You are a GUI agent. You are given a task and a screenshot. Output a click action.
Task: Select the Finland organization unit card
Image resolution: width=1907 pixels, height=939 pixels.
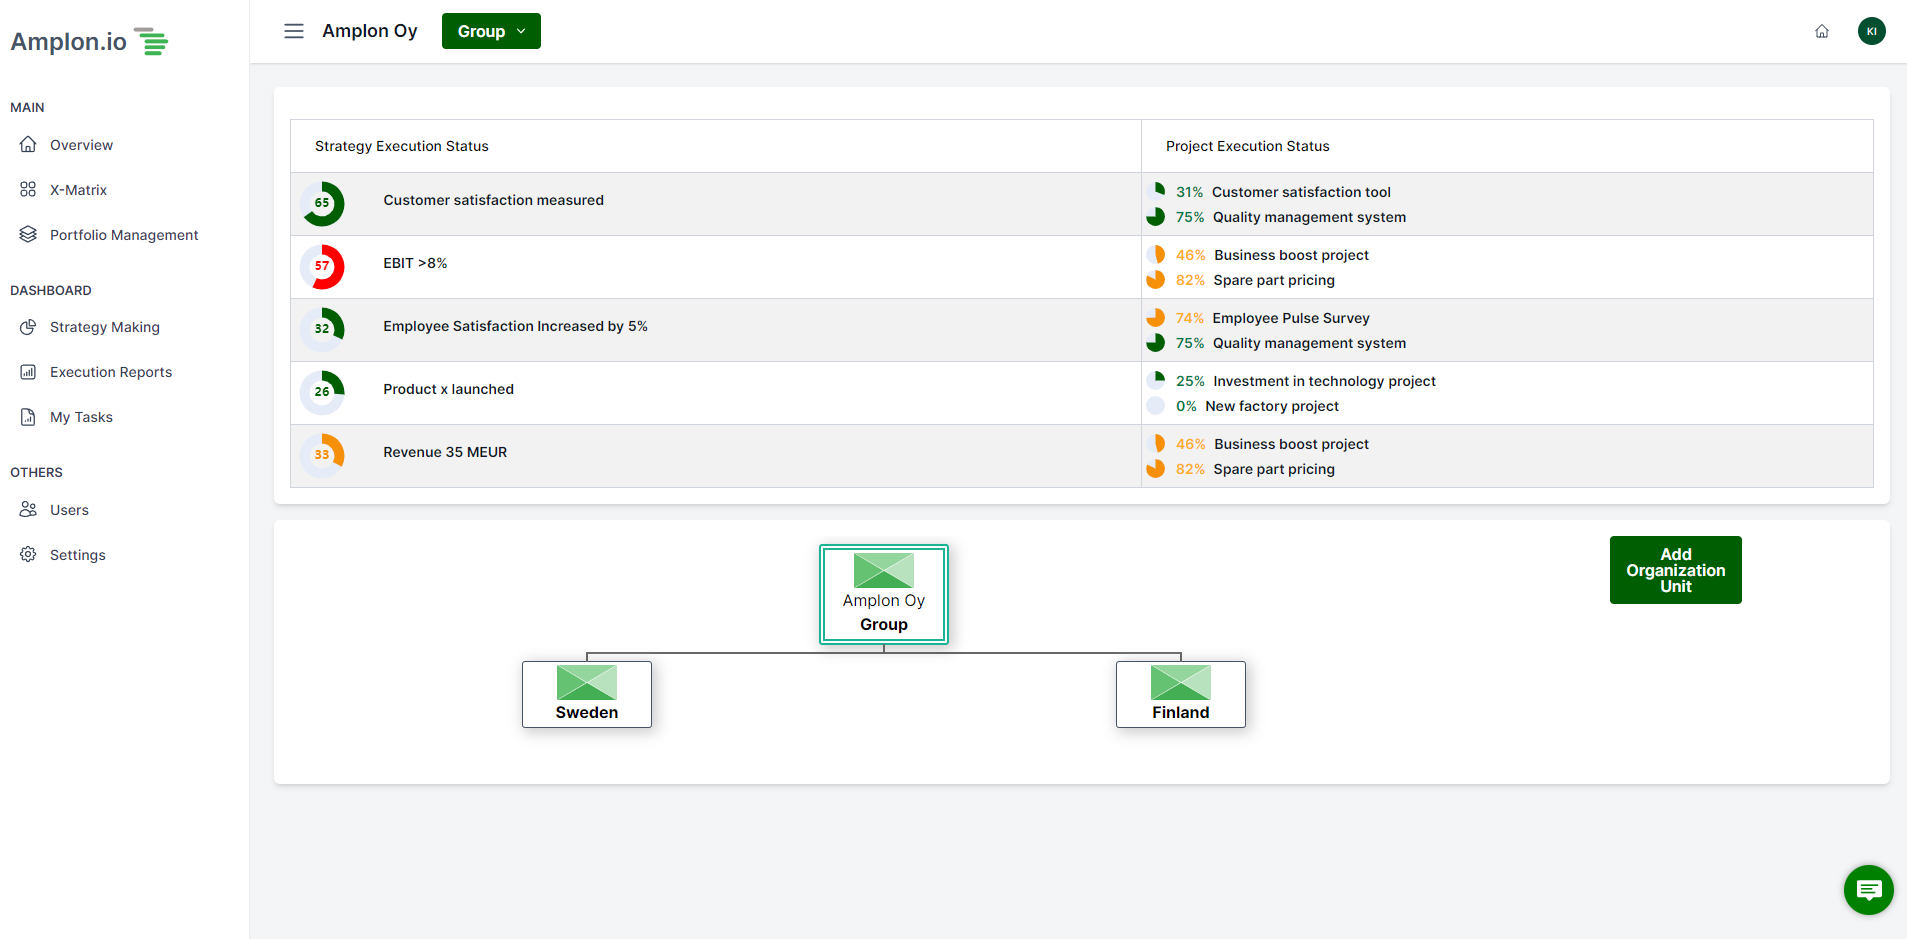click(1180, 694)
